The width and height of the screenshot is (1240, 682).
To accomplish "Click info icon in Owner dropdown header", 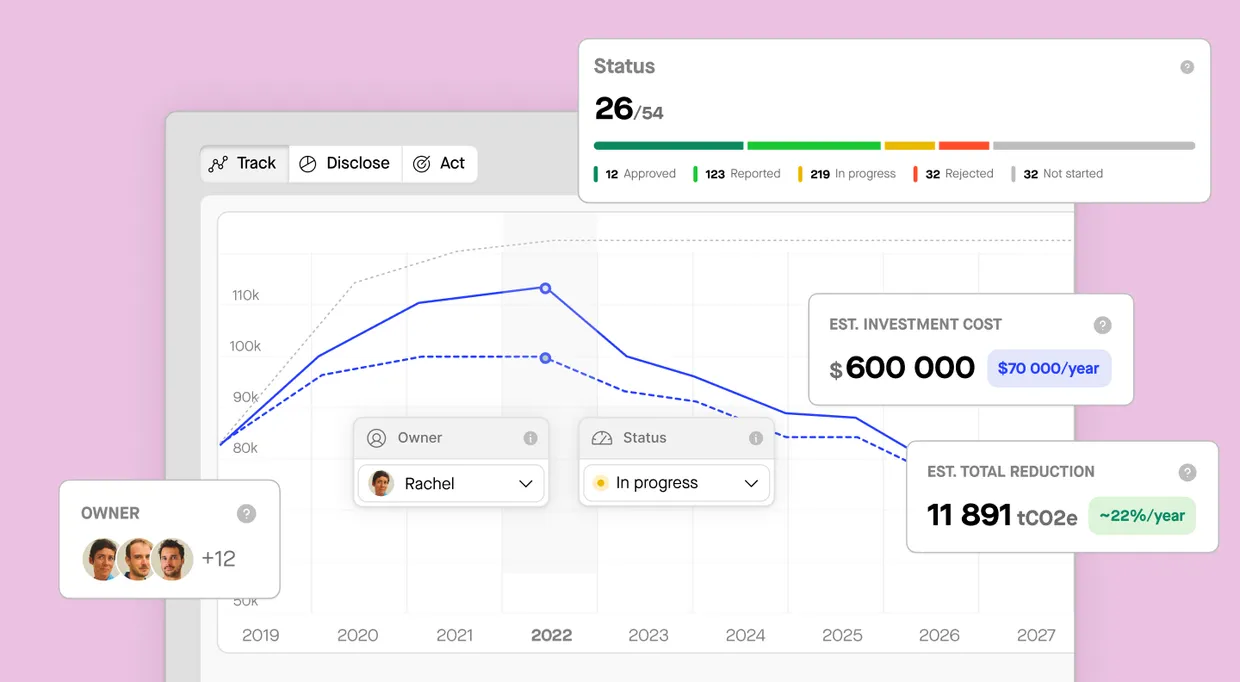I will [x=530, y=438].
